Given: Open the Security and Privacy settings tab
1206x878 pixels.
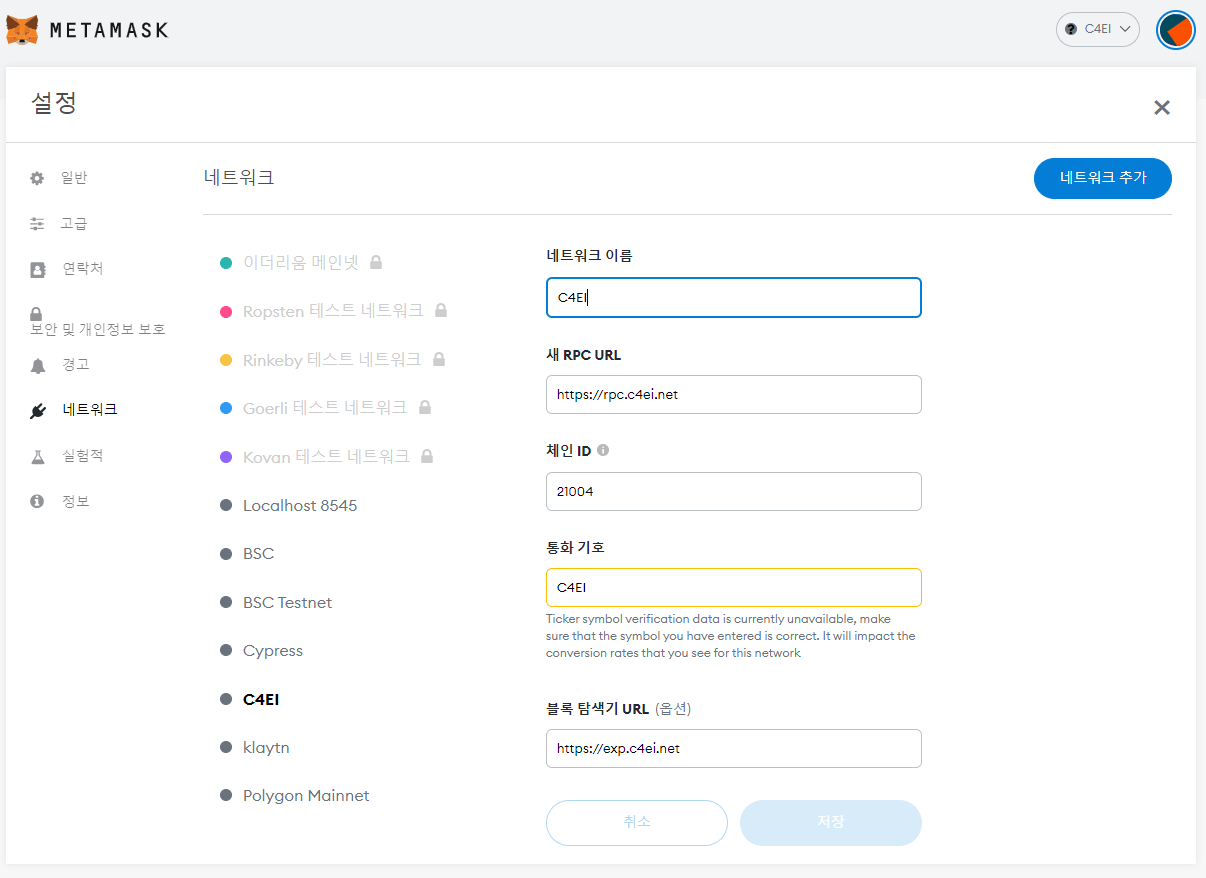Looking at the screenshot, I should 97,328.
